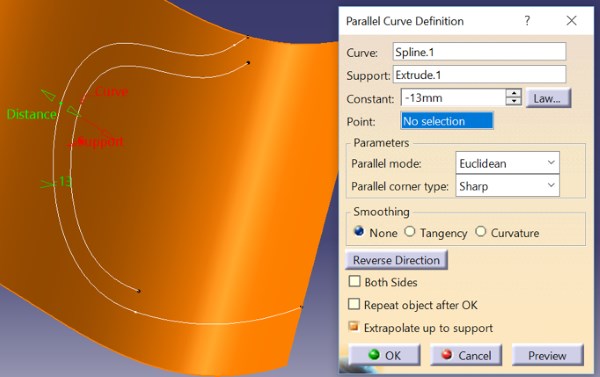Decrease the Constant value with down arrow
The height and width of the screenshot is (377, 600).
pyautogui.click(x=514, y=101)
